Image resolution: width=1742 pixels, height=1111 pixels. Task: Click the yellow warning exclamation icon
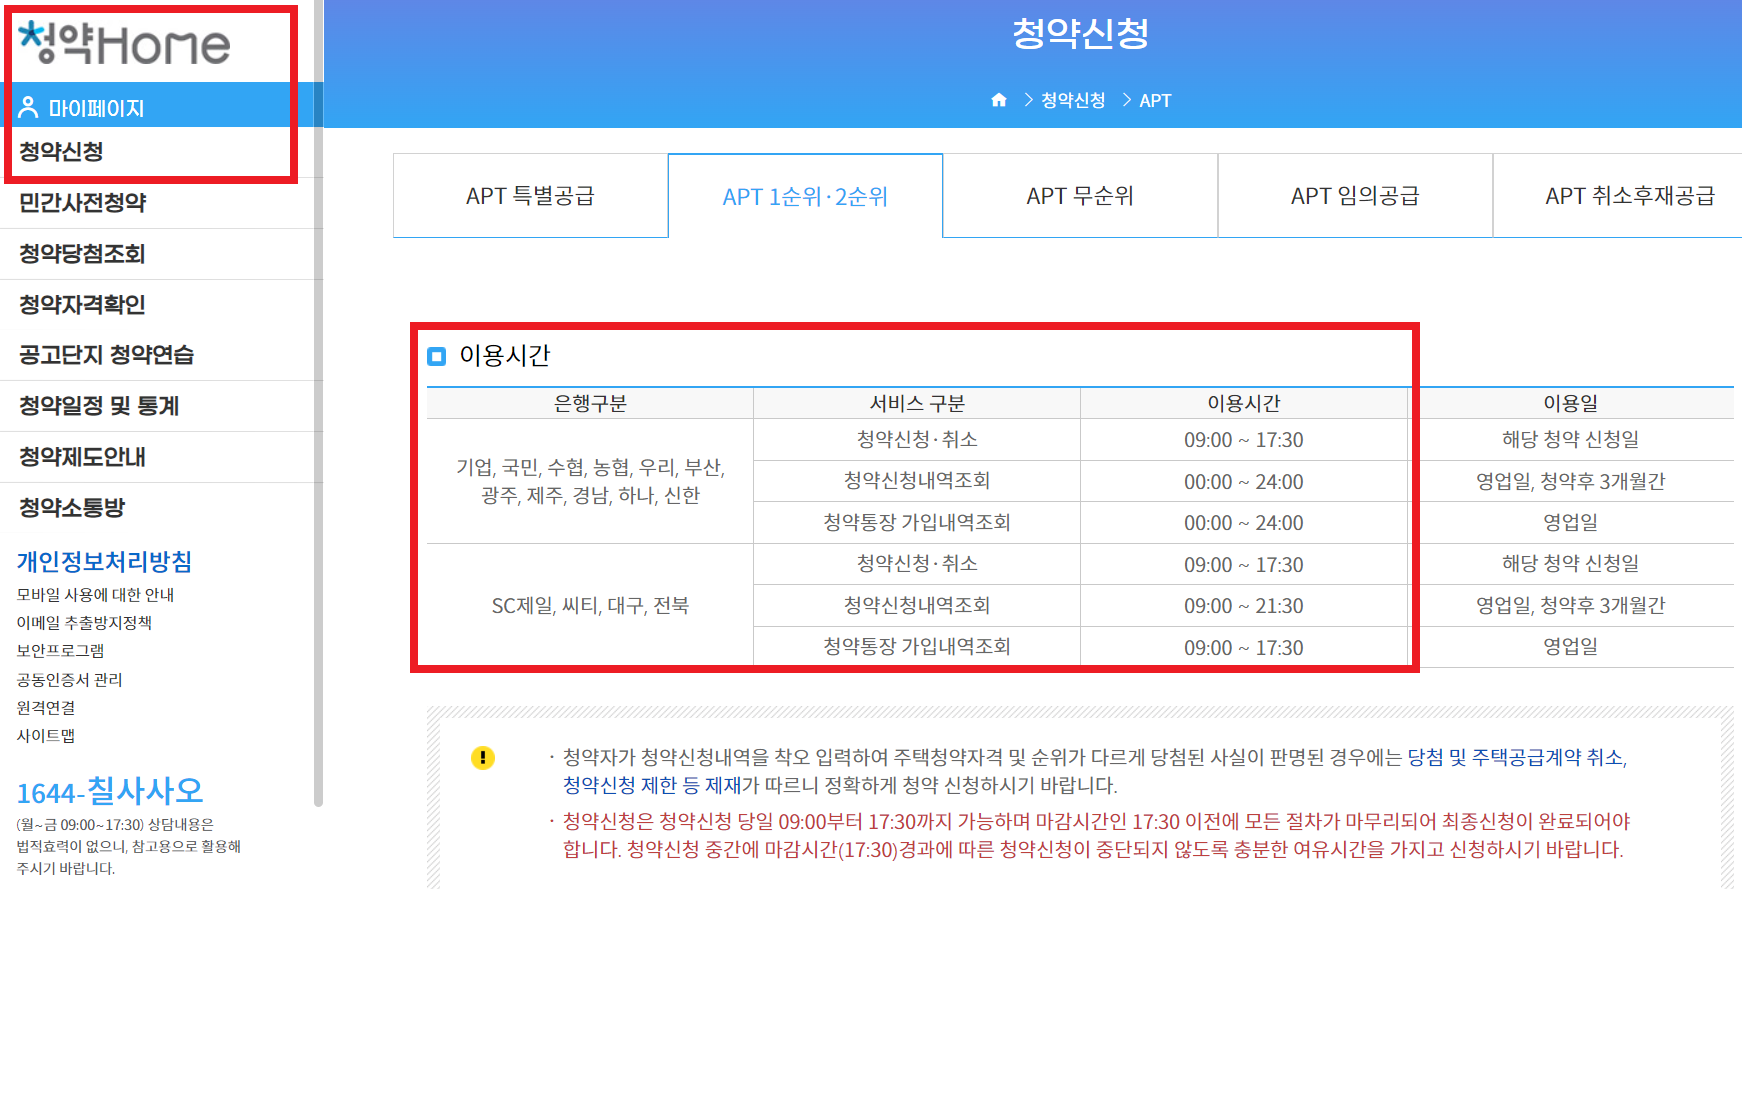pyautogui.click(x=484, y=758)
